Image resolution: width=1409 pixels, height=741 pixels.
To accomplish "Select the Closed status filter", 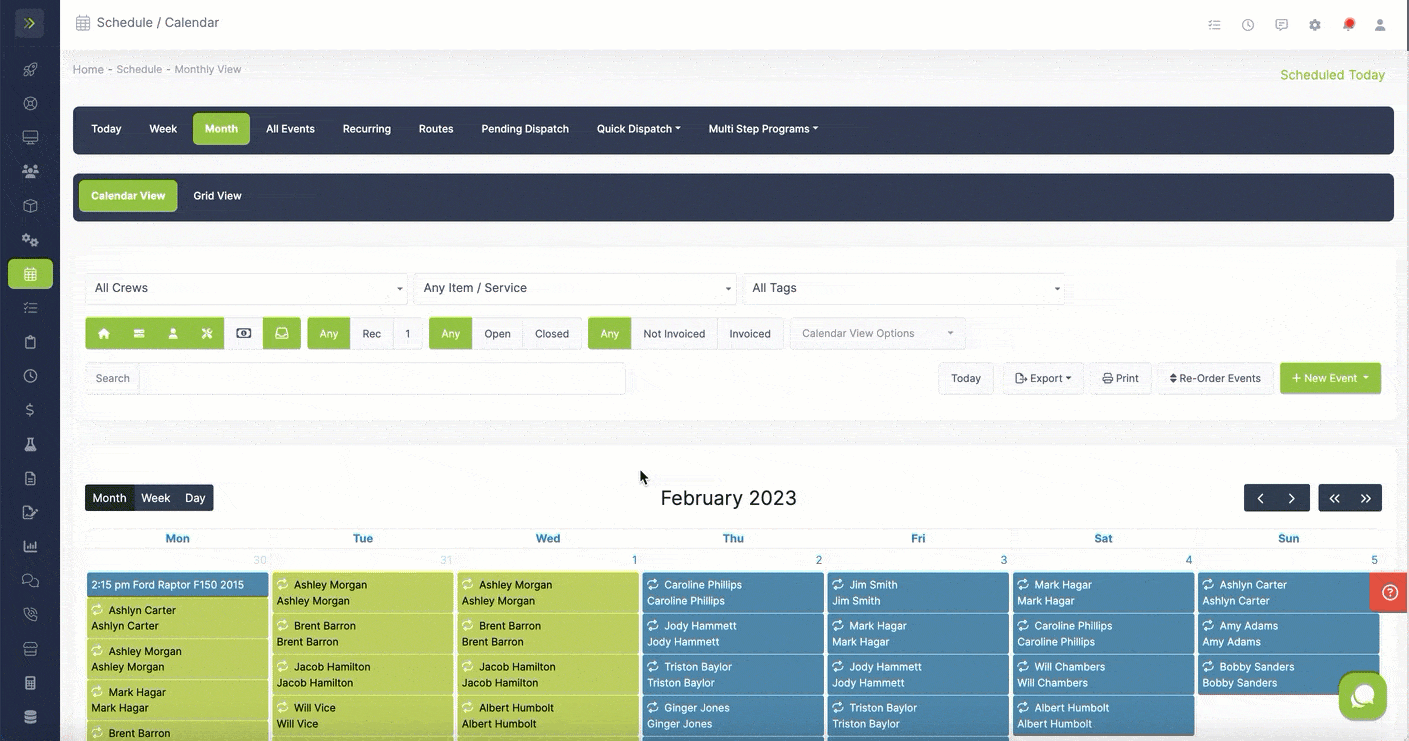I will point(552,334).
